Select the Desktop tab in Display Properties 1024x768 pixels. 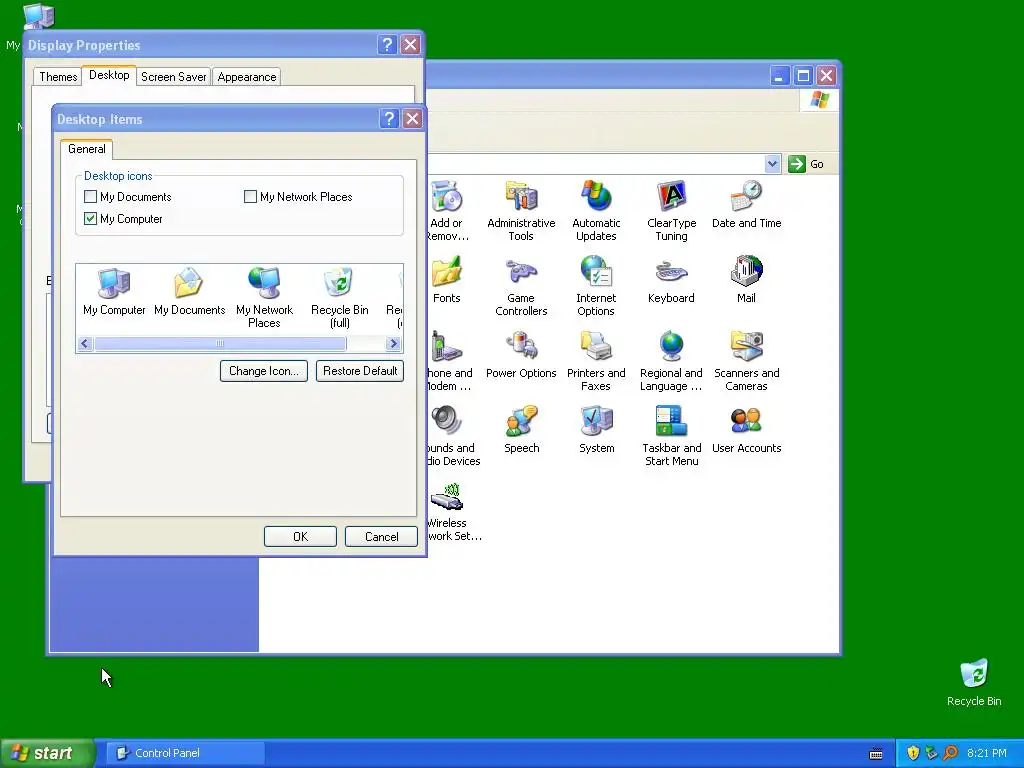click(x=109, y=75)
